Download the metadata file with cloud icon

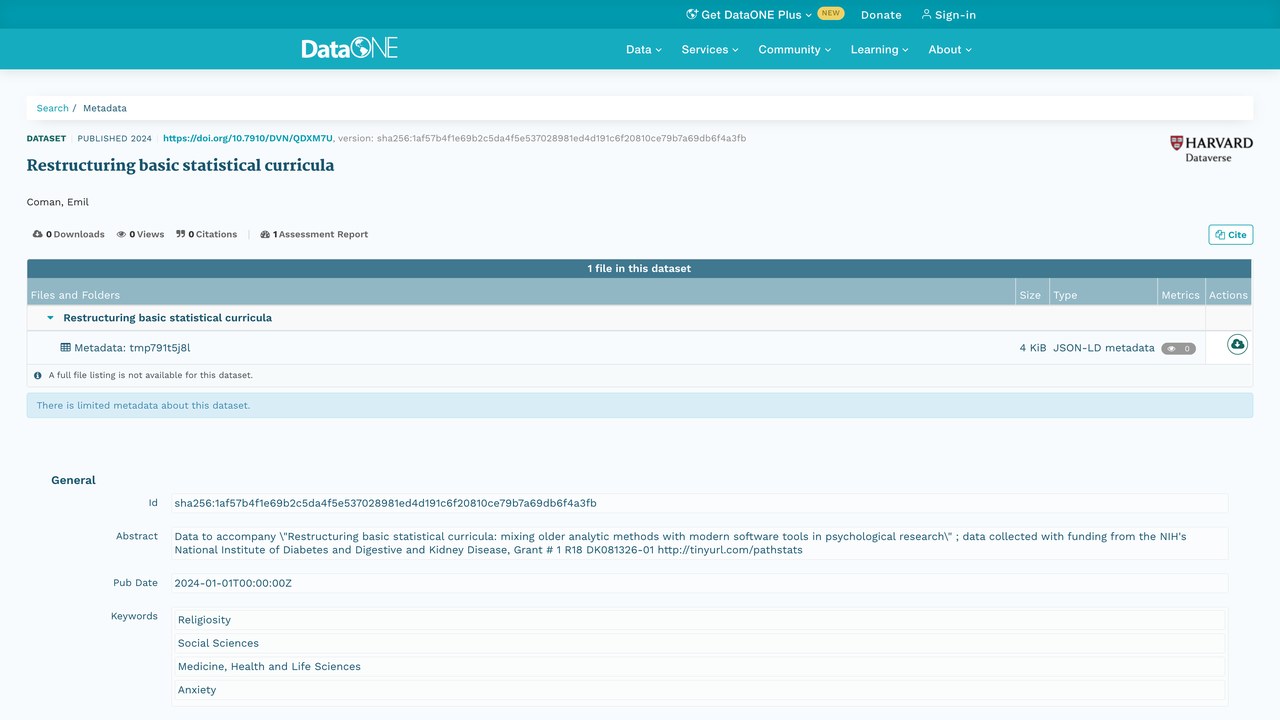pyautogui.click(x=1237, y=345)
